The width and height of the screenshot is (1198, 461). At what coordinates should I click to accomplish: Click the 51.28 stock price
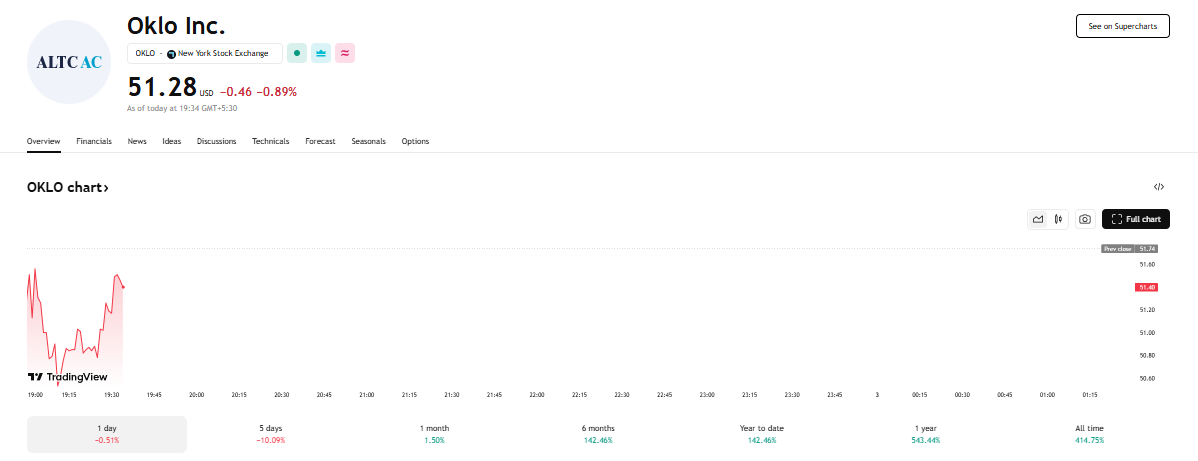pyautogui.click(x=162, y=86)
